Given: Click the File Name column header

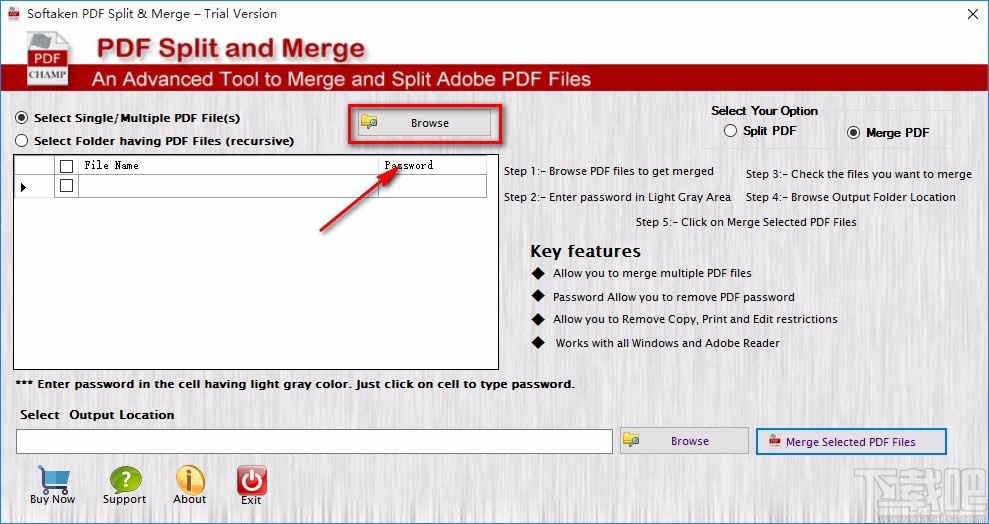Looking at the screenshot, I should (228, 165).
